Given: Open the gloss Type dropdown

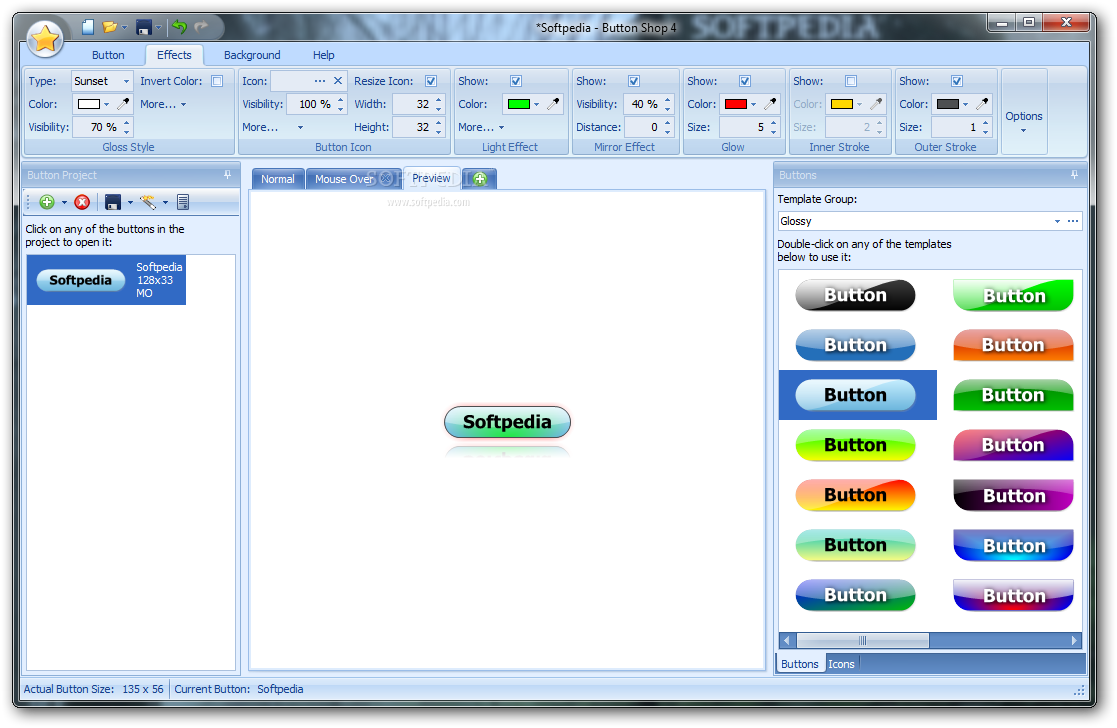Looking at the screenshot, I should coord(126,81).
